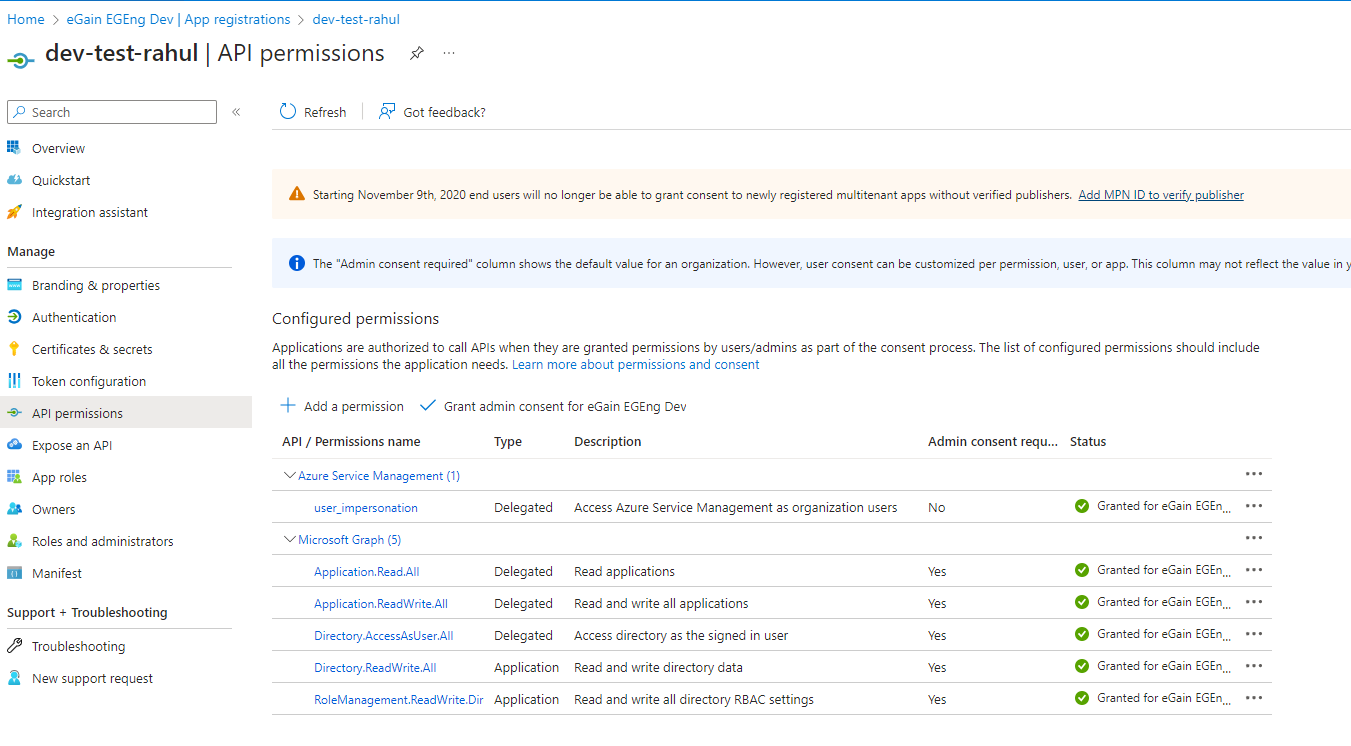This screenshot has height=746, width=1351.
Task: Go to Certificates & secrets
Action: [x=92, y=349]
